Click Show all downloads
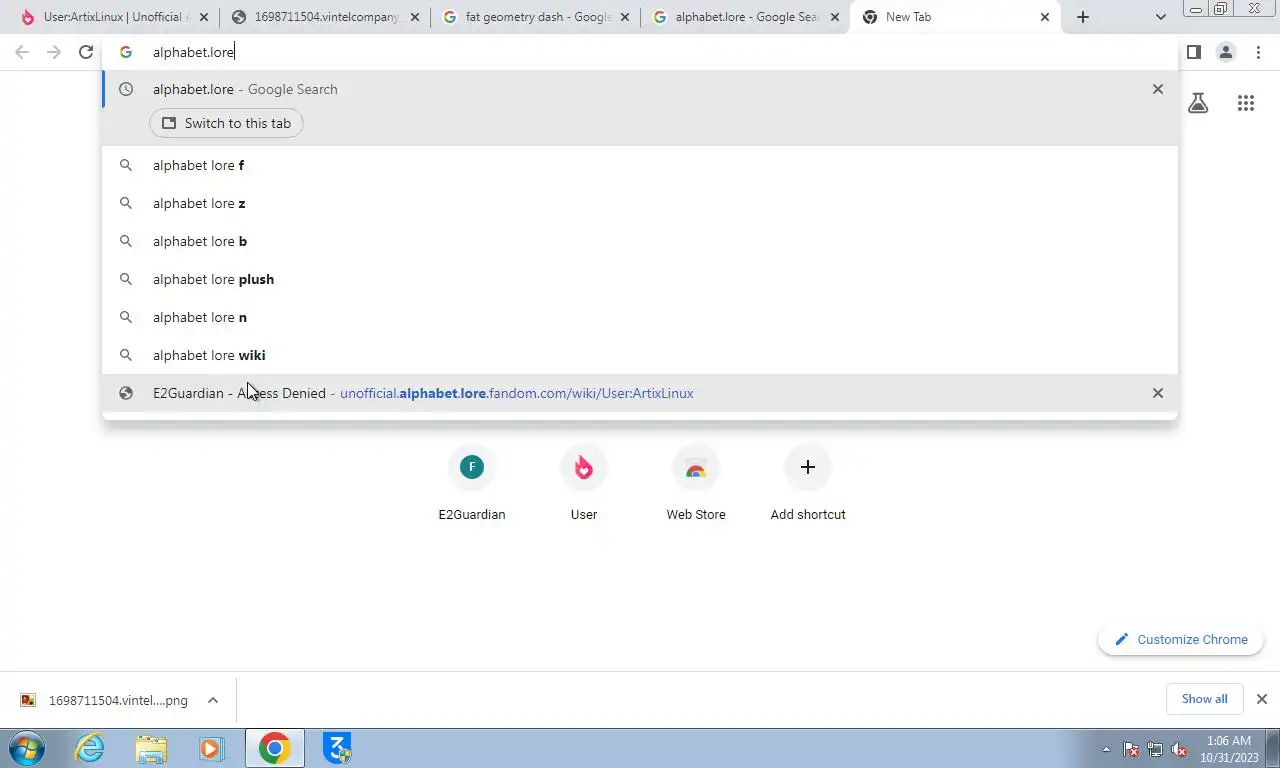This screenshot has height=768, width=1280. pyautogui.click(x=1204, y=699)
